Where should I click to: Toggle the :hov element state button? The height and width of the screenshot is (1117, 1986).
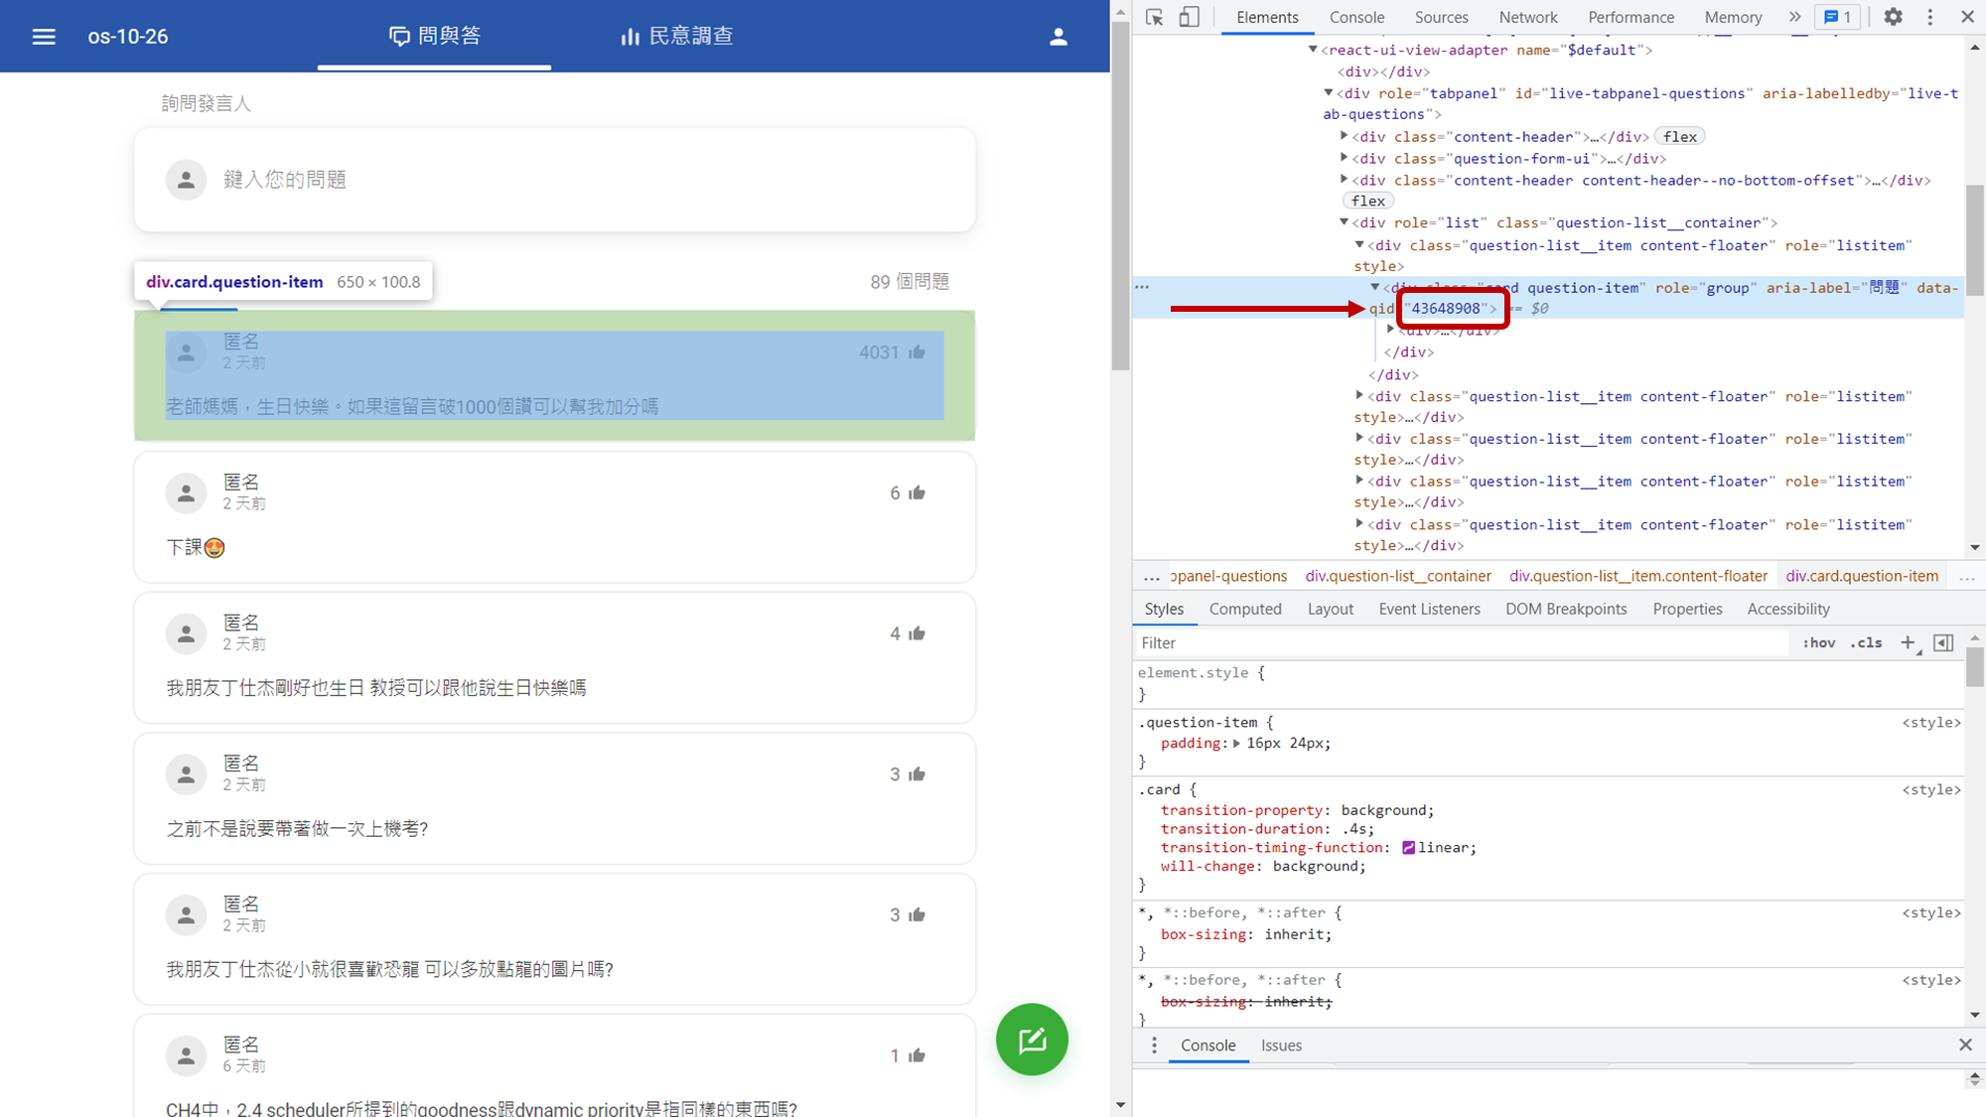tap(1818, 643)
